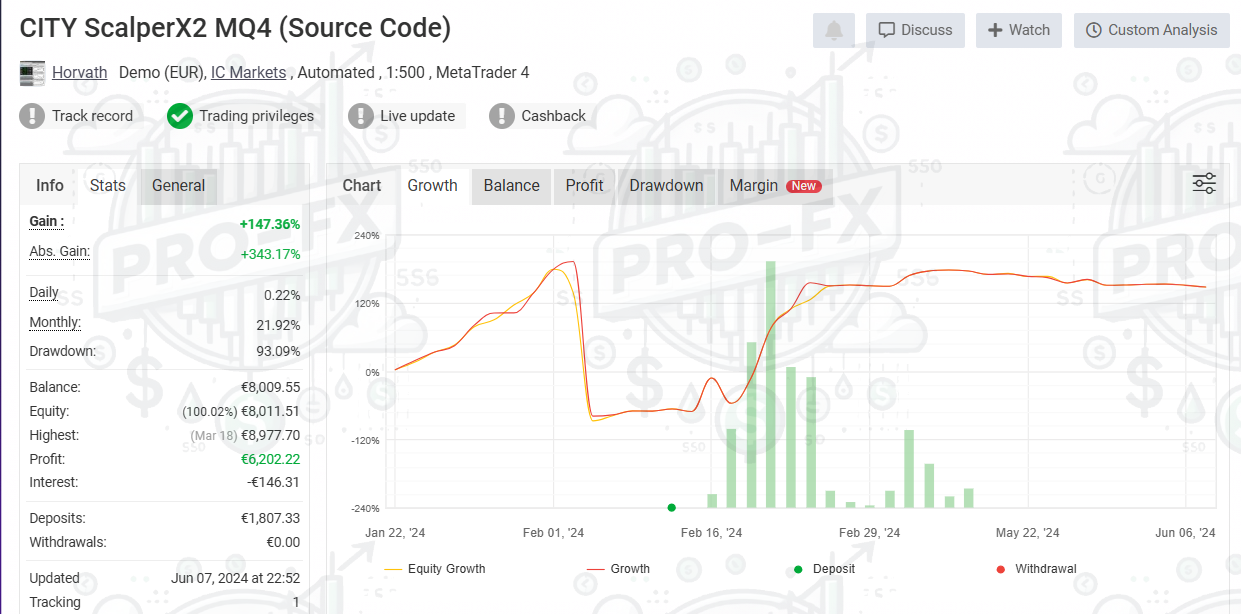Click the Gain label
This screenshot has width=1241, height=614.
pyautogui.click(x=47, y=221)
